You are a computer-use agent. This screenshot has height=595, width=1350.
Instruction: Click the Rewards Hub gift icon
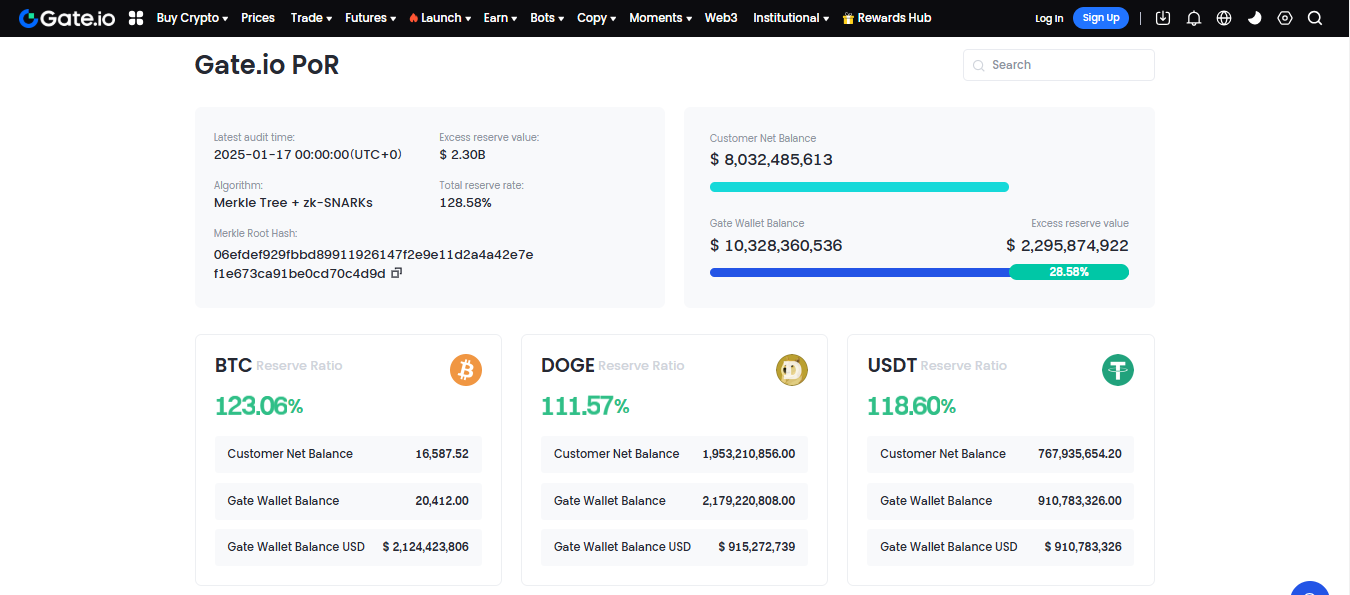pyautogui.click(x=848, y=18)
